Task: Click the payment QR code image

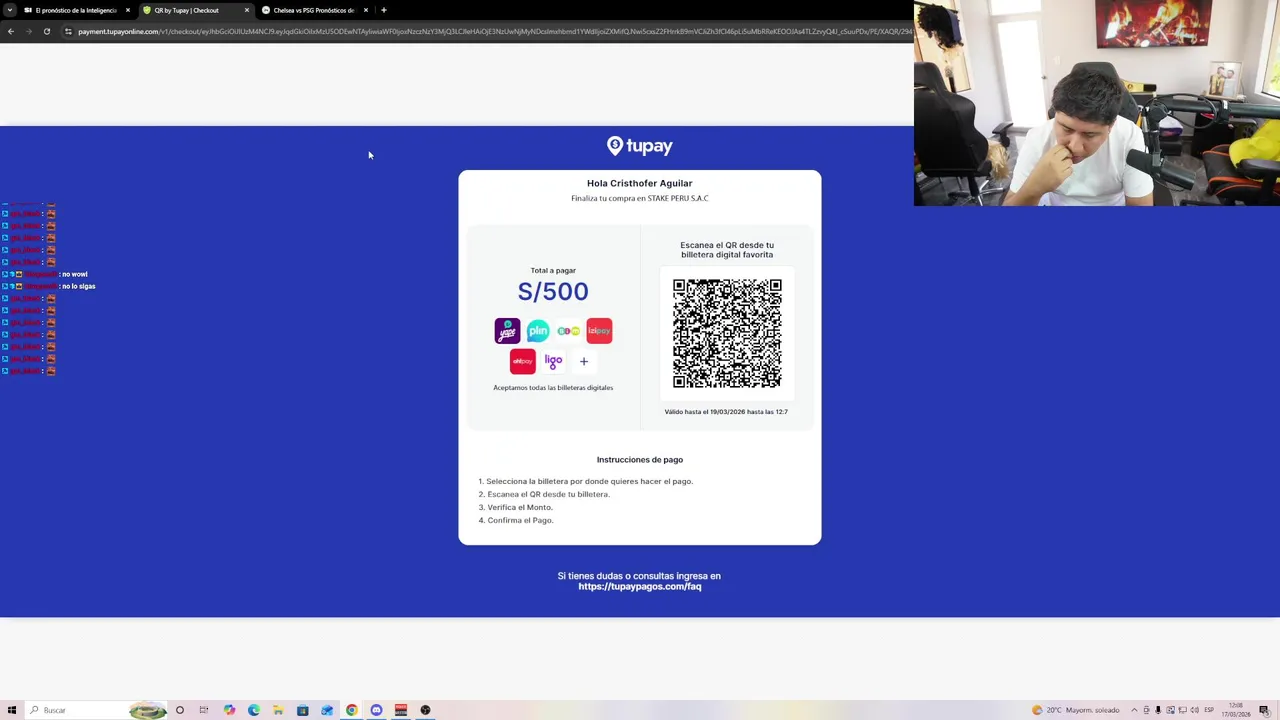Action: 727,334
